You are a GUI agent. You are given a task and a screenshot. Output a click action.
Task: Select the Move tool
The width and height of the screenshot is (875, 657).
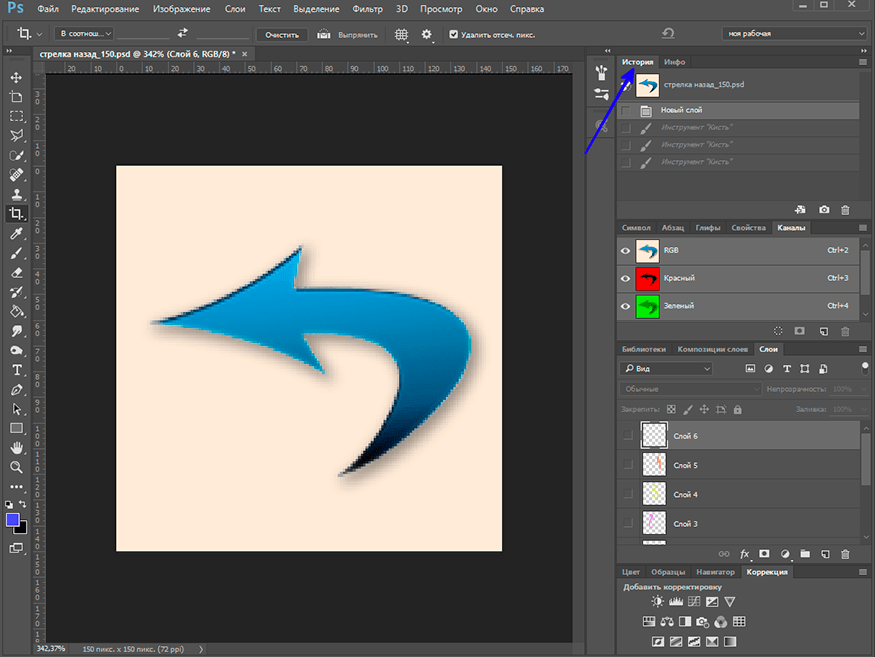point(16,77)
